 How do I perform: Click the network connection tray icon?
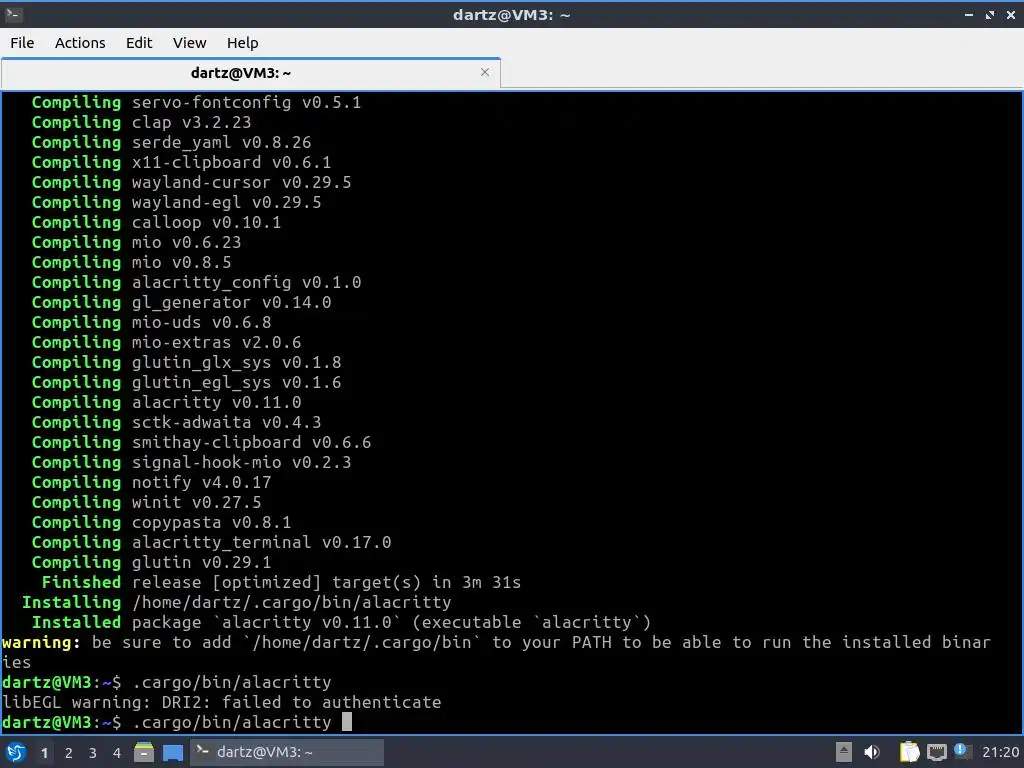tap(936, 752)
